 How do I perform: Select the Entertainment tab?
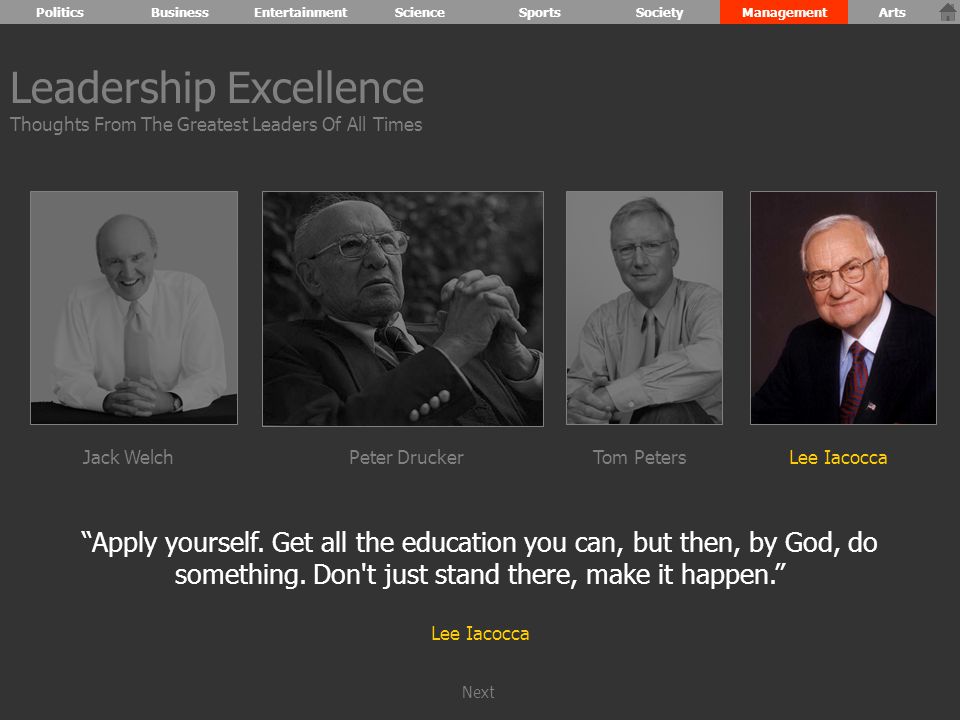[x=301, y=12]
